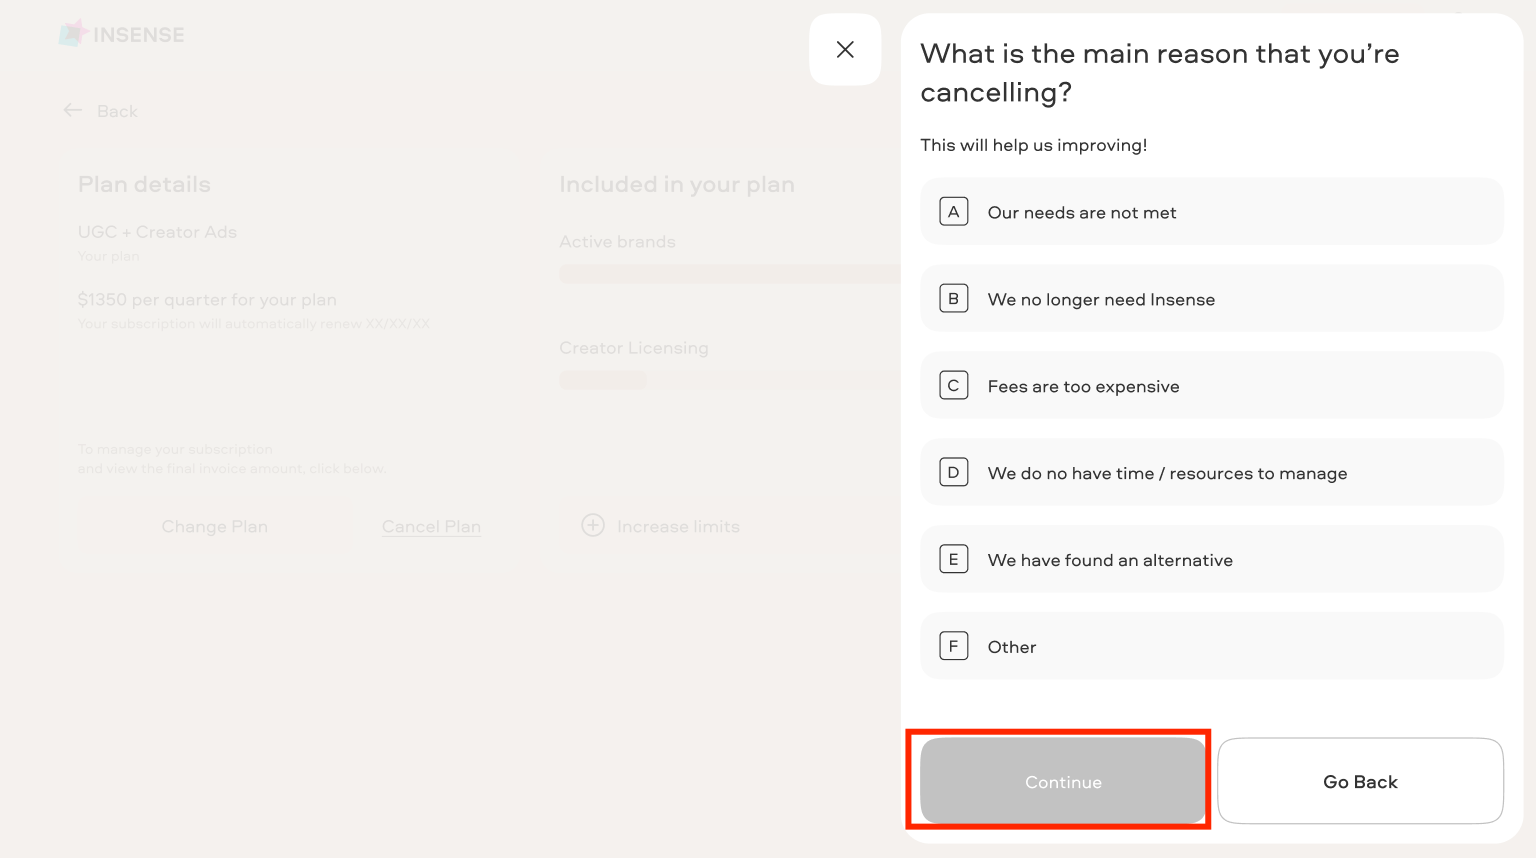The height and width of the screenshot is (858, 1536).
Task: Click the letter A key badge
Action: (x=954, y=212)
